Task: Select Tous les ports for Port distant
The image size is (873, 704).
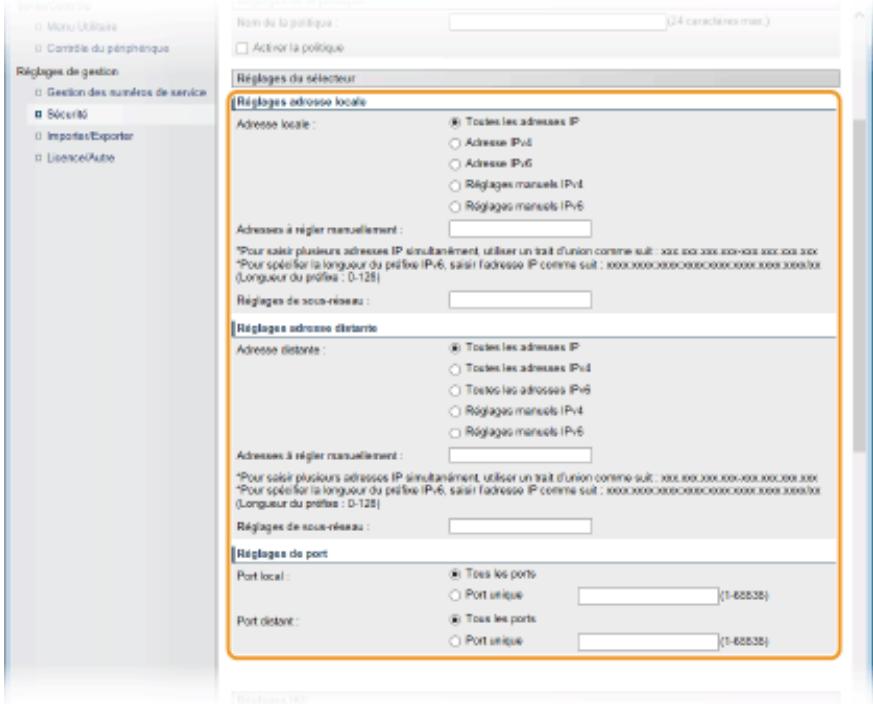Action: tap(455, 619)
